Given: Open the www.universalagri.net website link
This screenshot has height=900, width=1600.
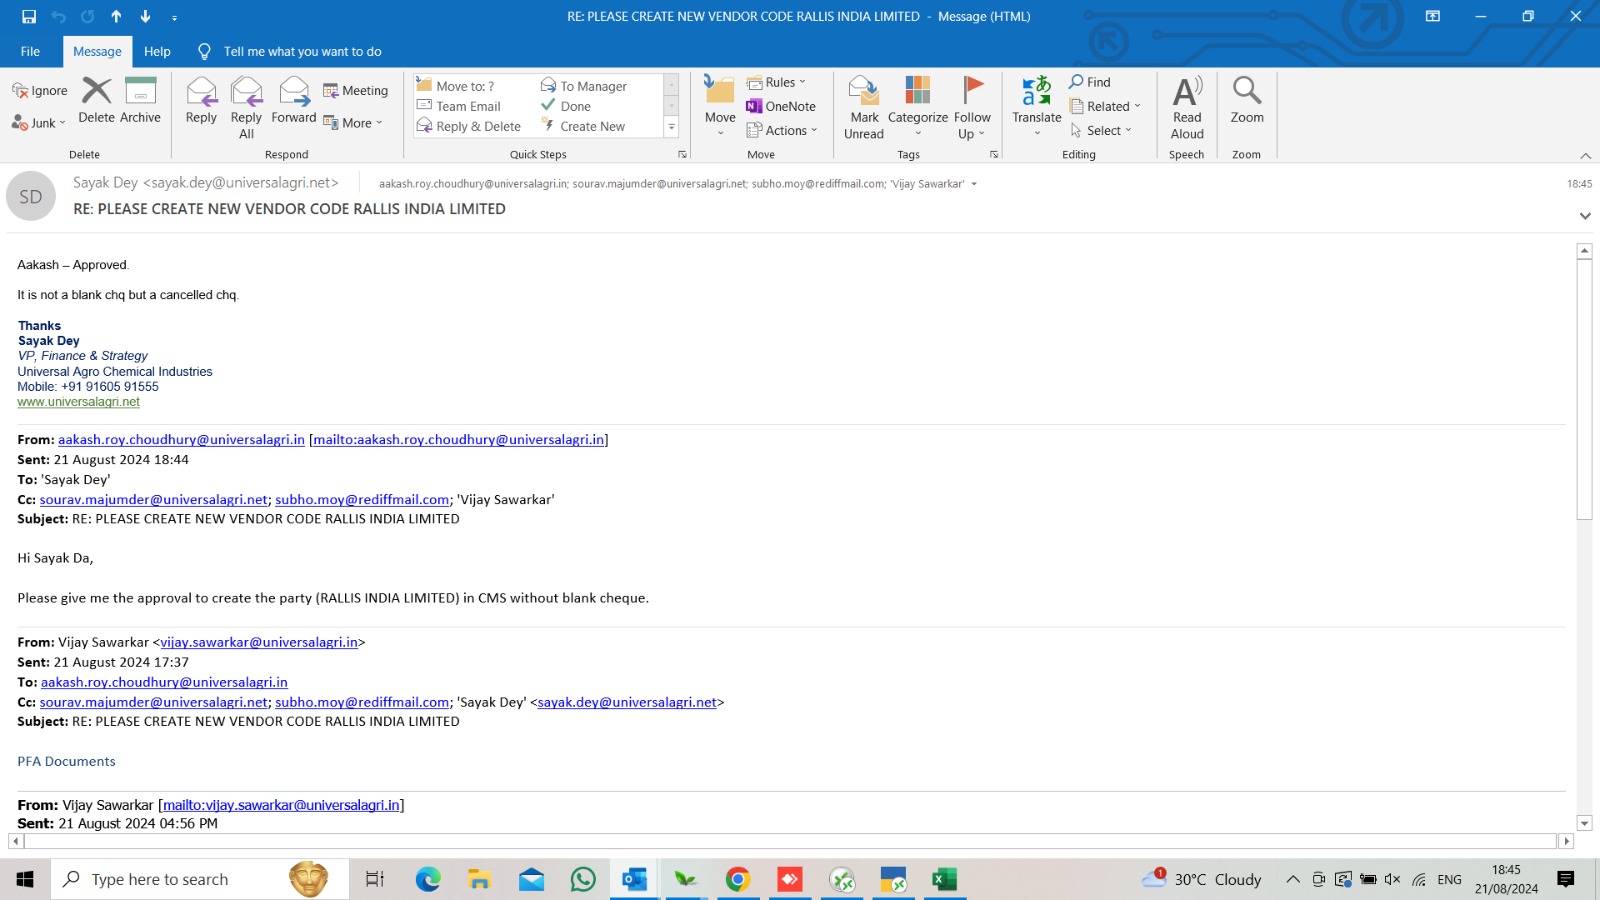Looking at the screenshot, I should [78, 402].
